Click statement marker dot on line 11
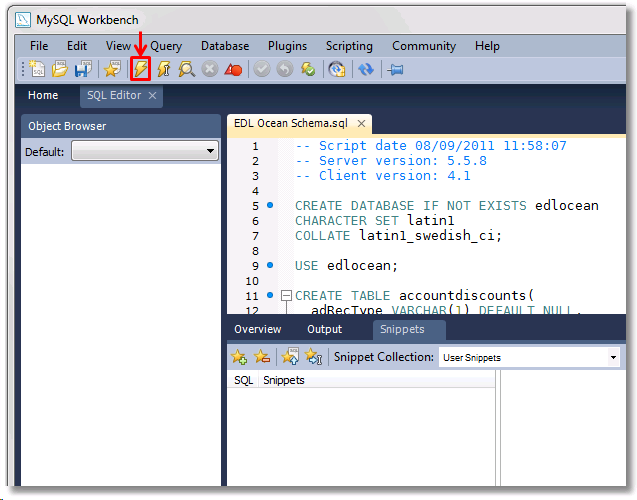 point(270,295)
